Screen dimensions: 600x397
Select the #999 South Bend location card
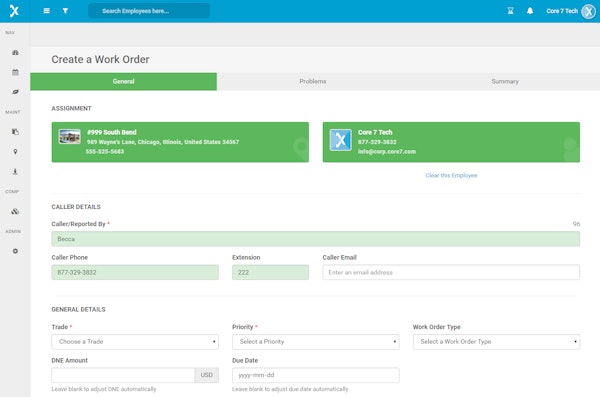180,142
